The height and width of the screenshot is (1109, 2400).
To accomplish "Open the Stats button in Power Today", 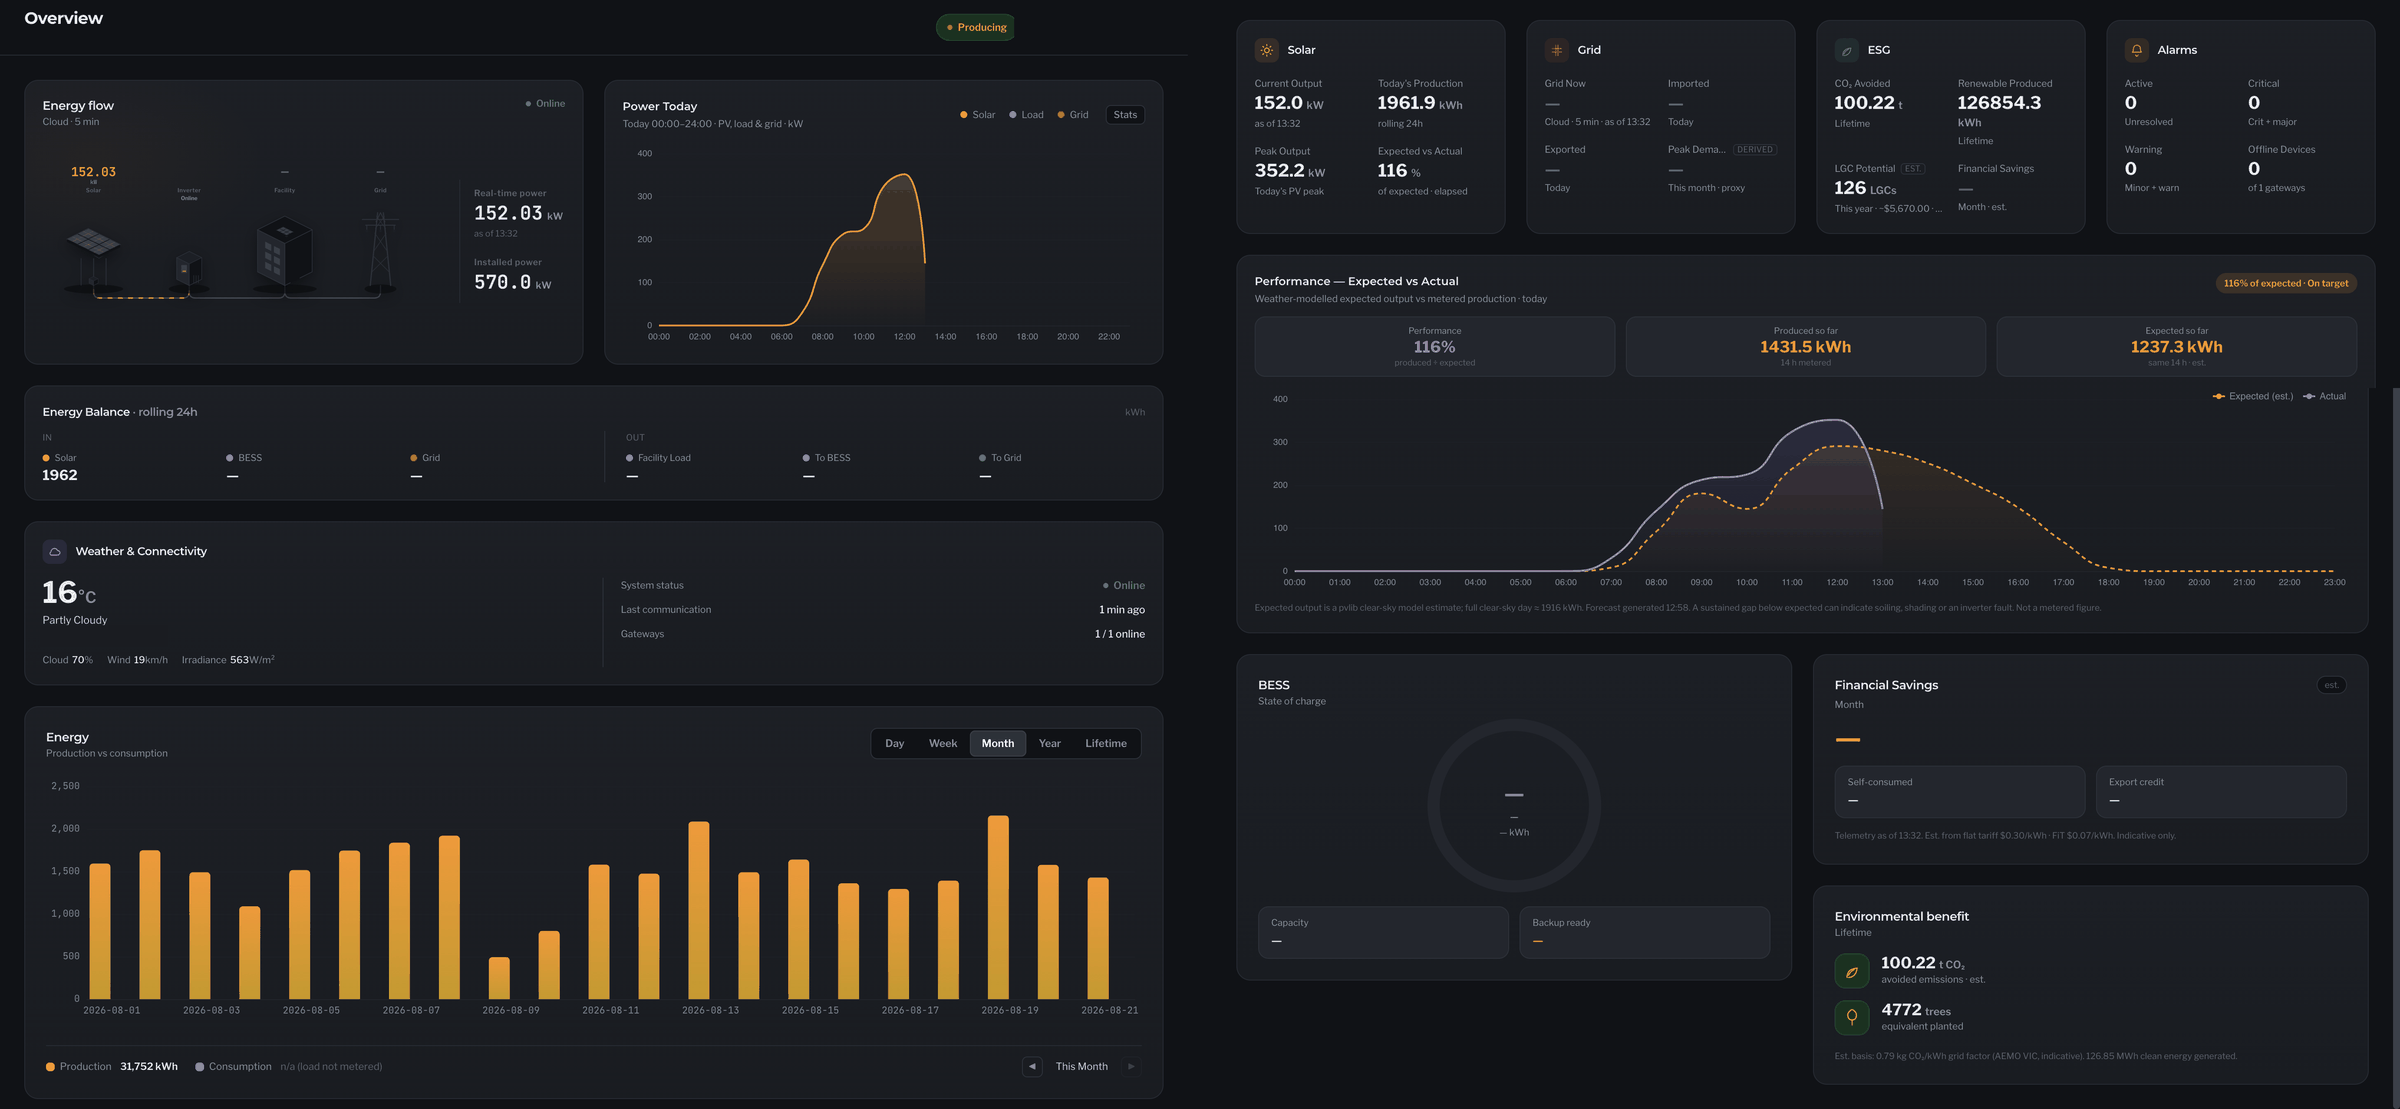I will click(1125, 115).
